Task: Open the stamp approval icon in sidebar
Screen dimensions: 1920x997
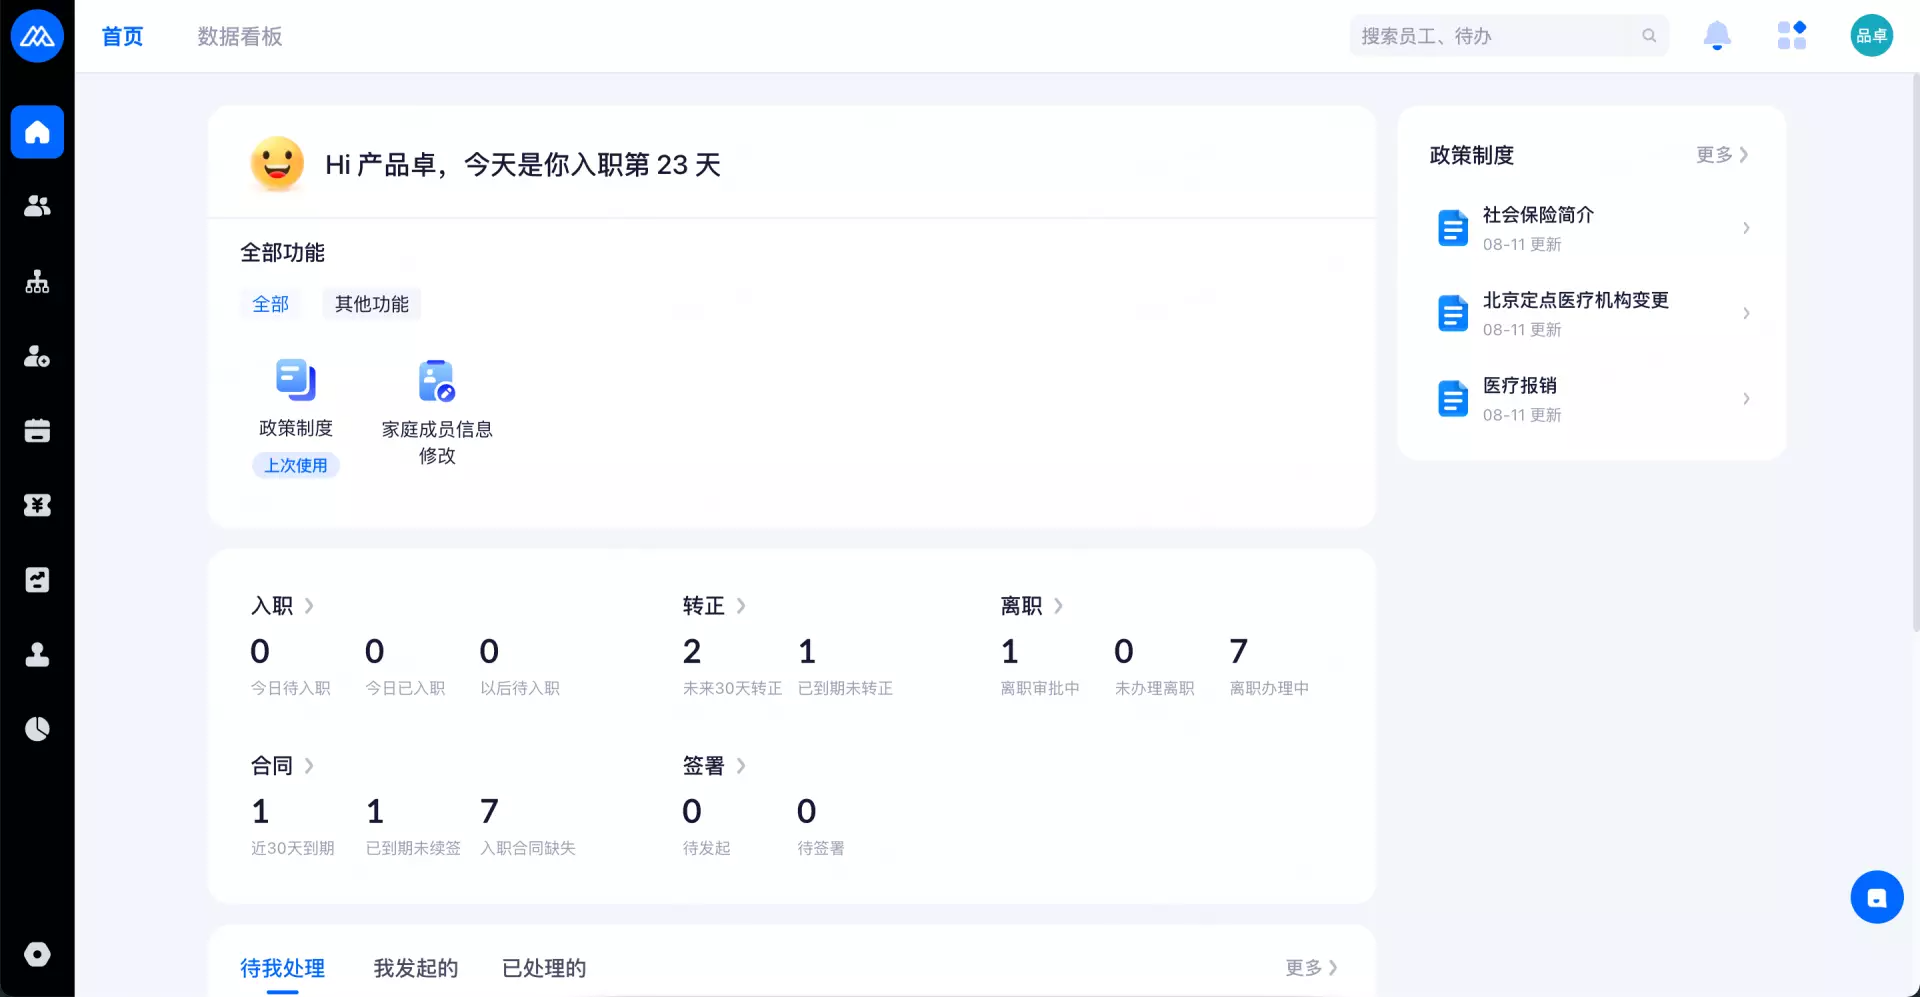Action: (x=37, y=655)
